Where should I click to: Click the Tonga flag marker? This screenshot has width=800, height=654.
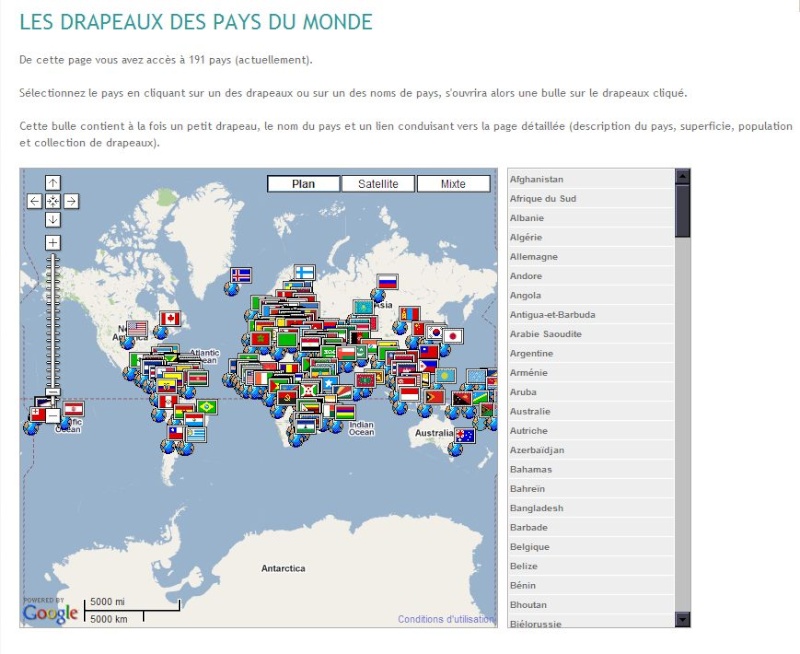click(38, 414)
